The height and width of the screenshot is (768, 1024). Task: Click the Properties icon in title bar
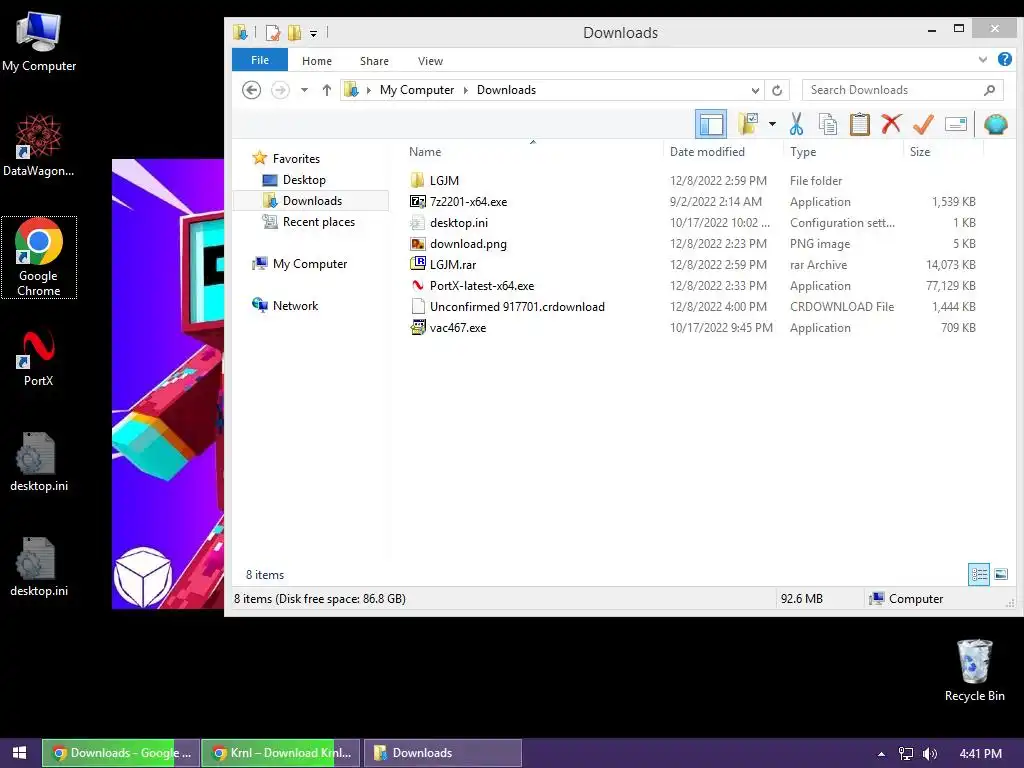[x=272, y=32]
